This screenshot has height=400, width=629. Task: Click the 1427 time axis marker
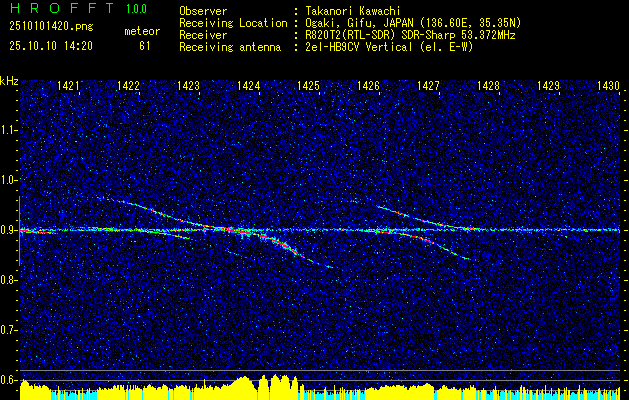coord(428,85)
